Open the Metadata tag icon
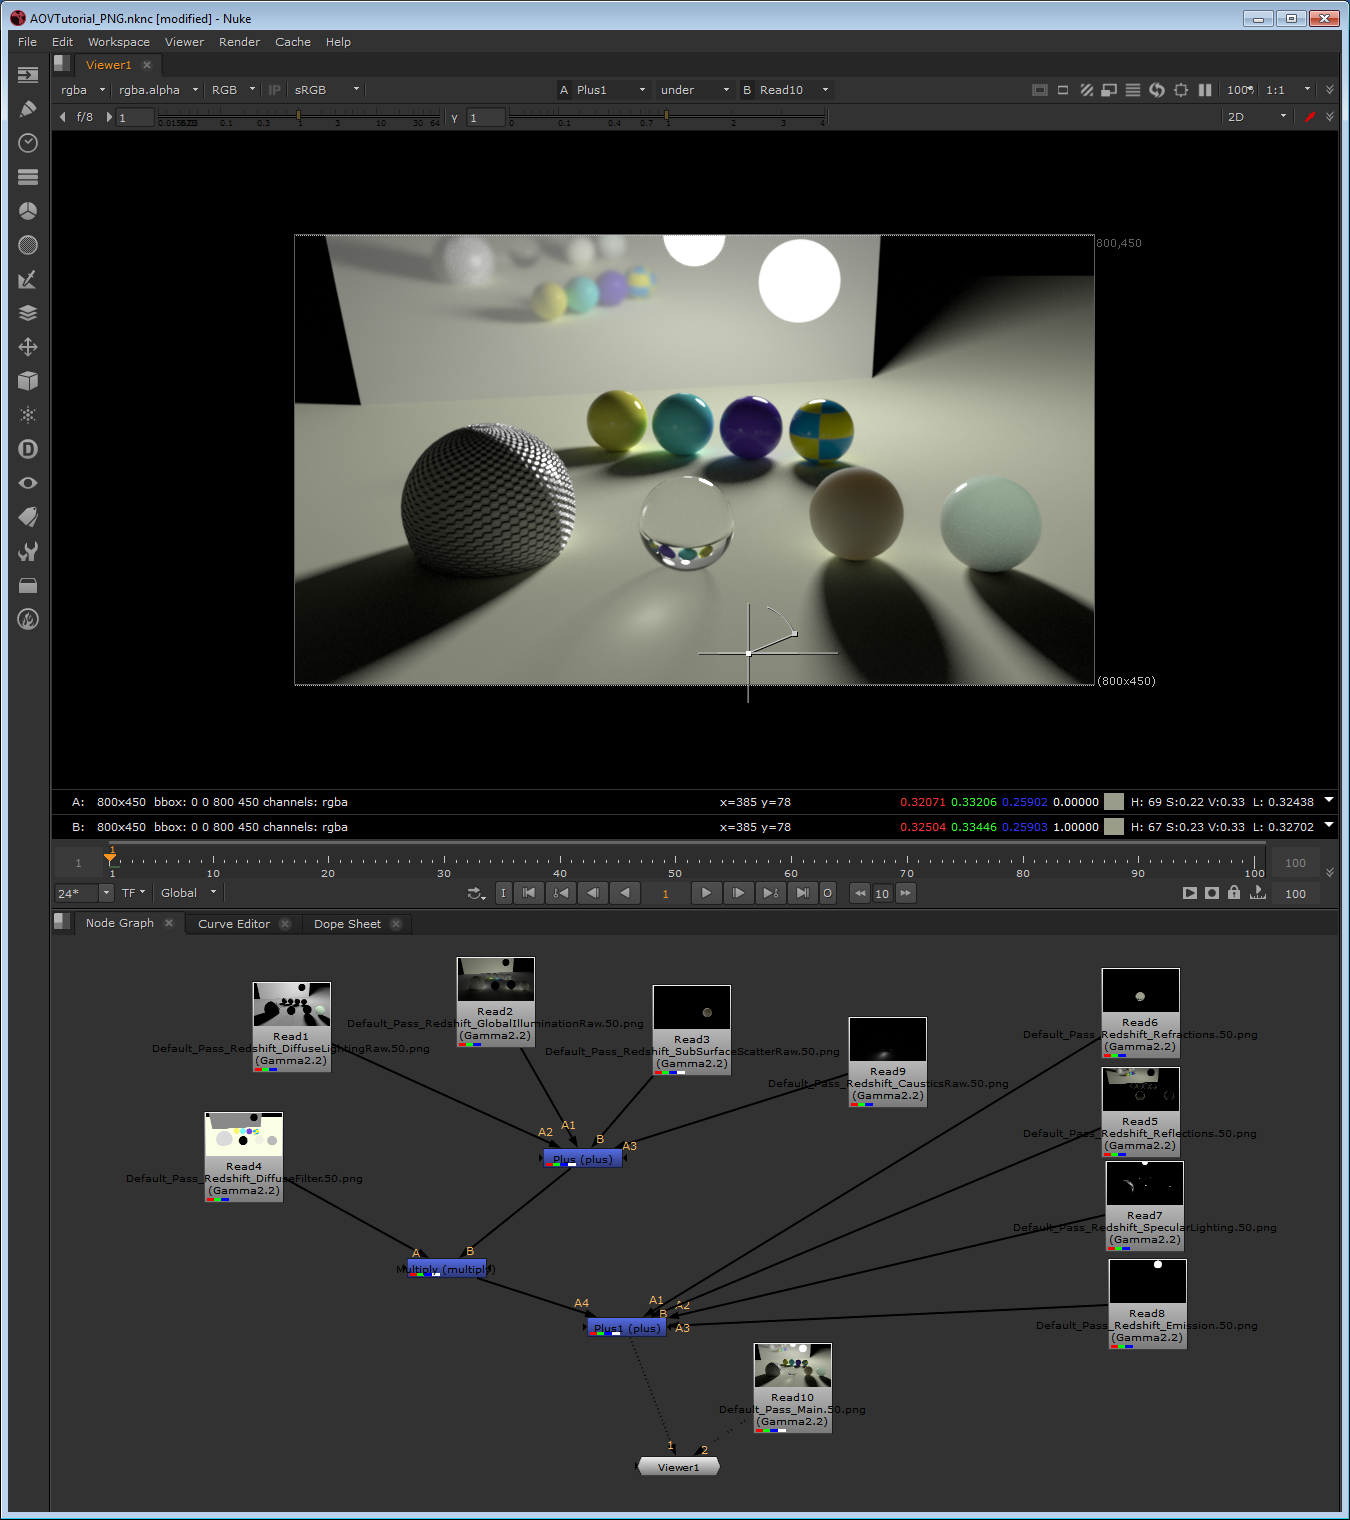Screen dimensions: 1350x1520 (28, 517)
